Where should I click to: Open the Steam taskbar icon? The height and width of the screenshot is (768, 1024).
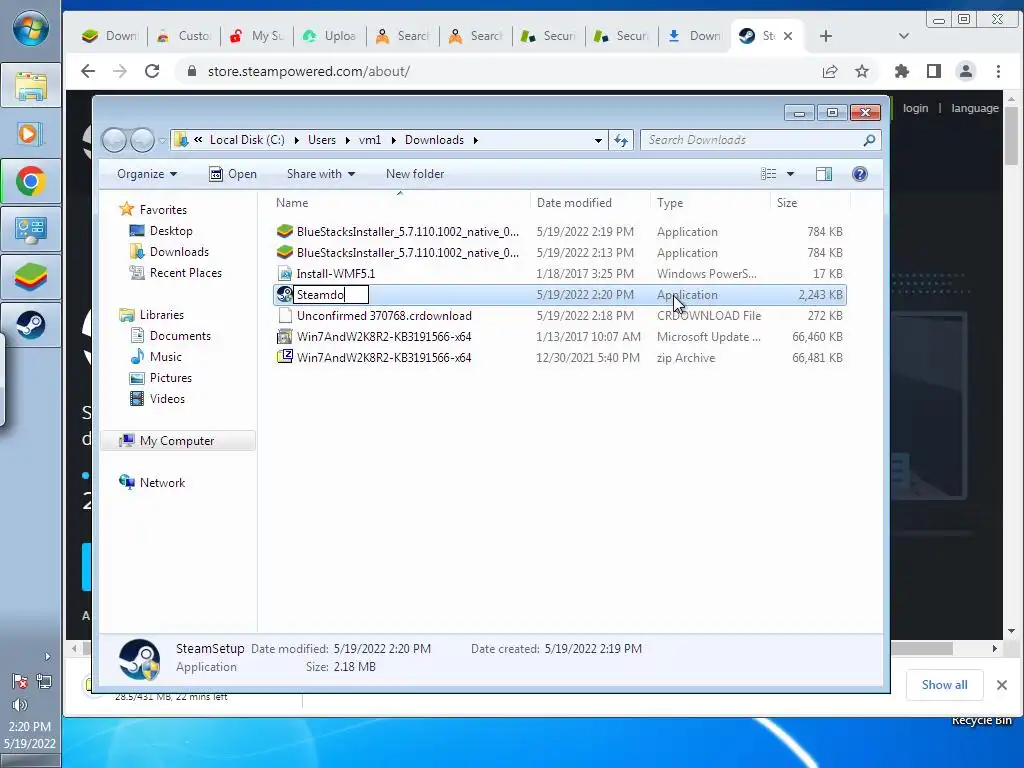pos(31,325)
